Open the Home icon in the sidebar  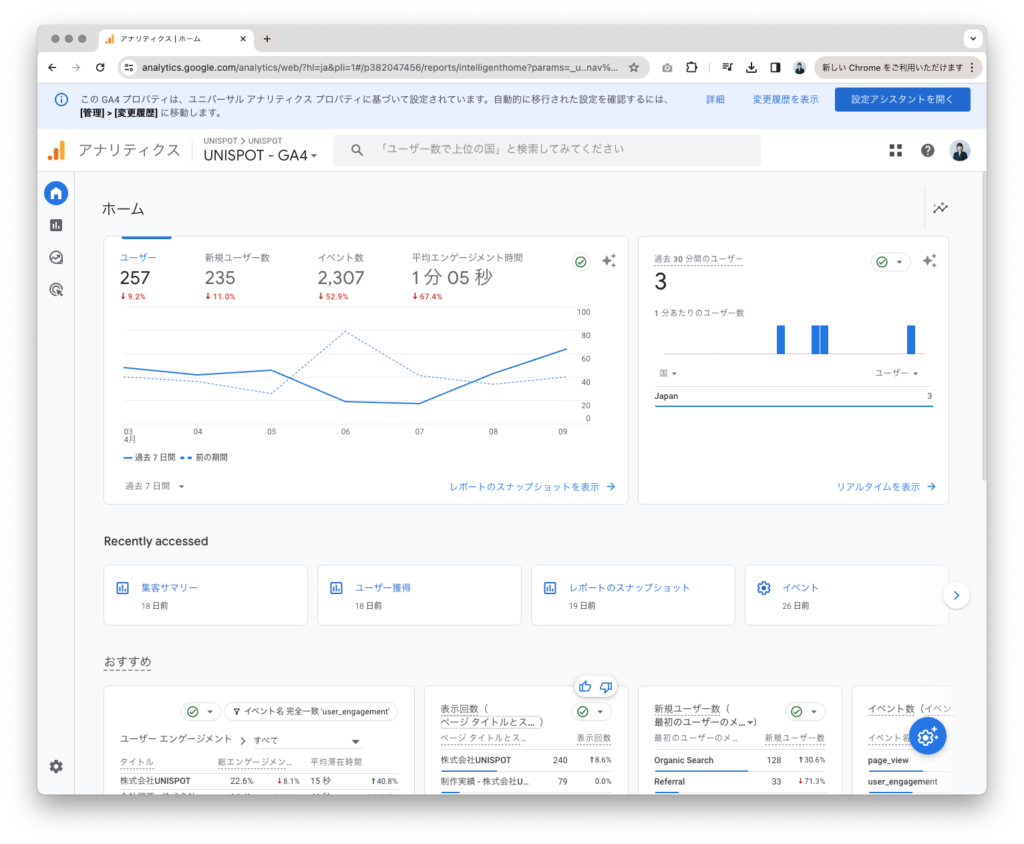point(56,193)
